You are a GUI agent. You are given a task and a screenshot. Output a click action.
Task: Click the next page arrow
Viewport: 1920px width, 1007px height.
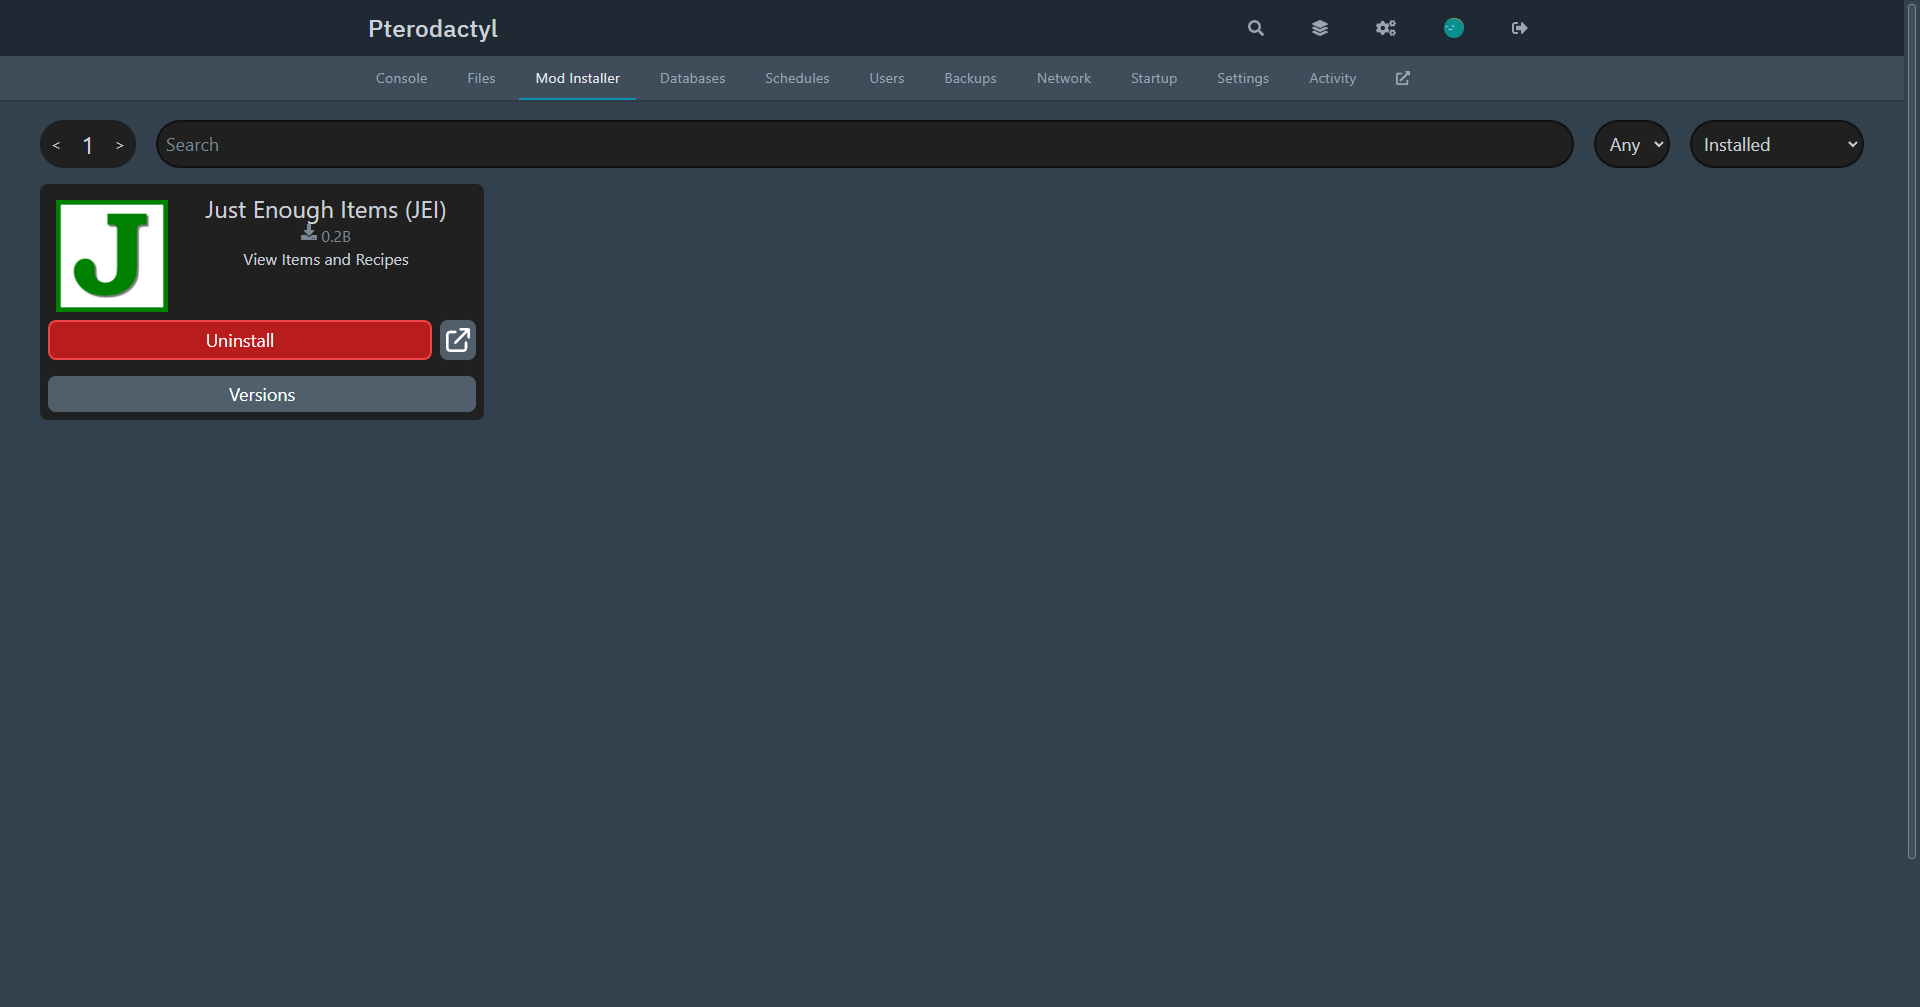[119, 144]
